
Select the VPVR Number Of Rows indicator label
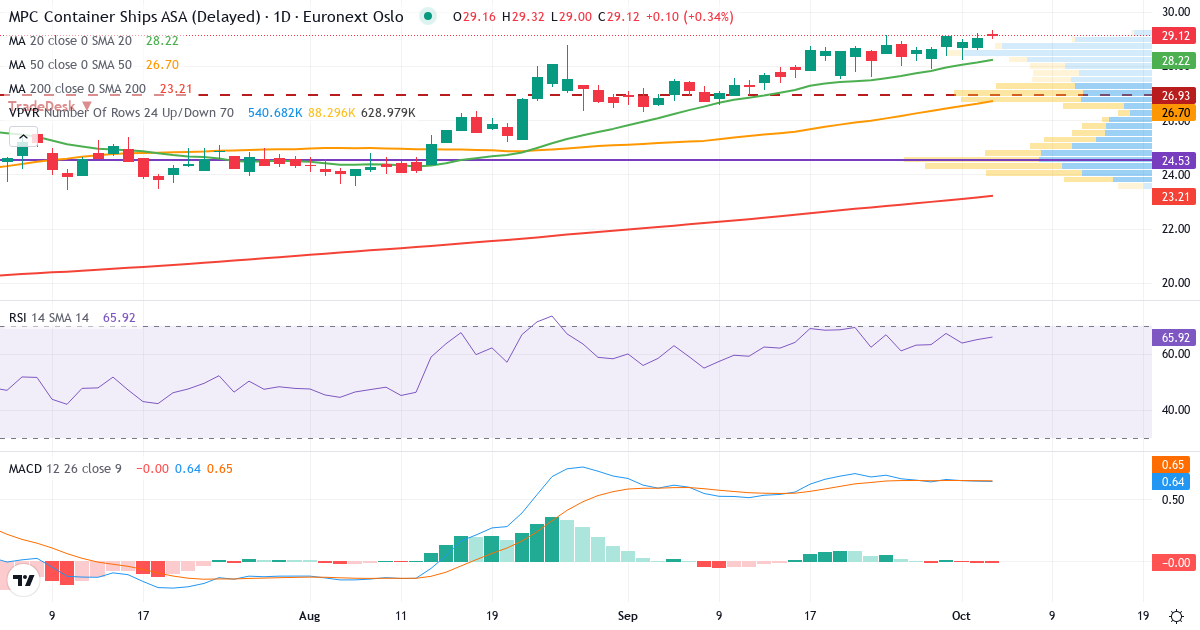pyautogui.click(x=121, y=113)
